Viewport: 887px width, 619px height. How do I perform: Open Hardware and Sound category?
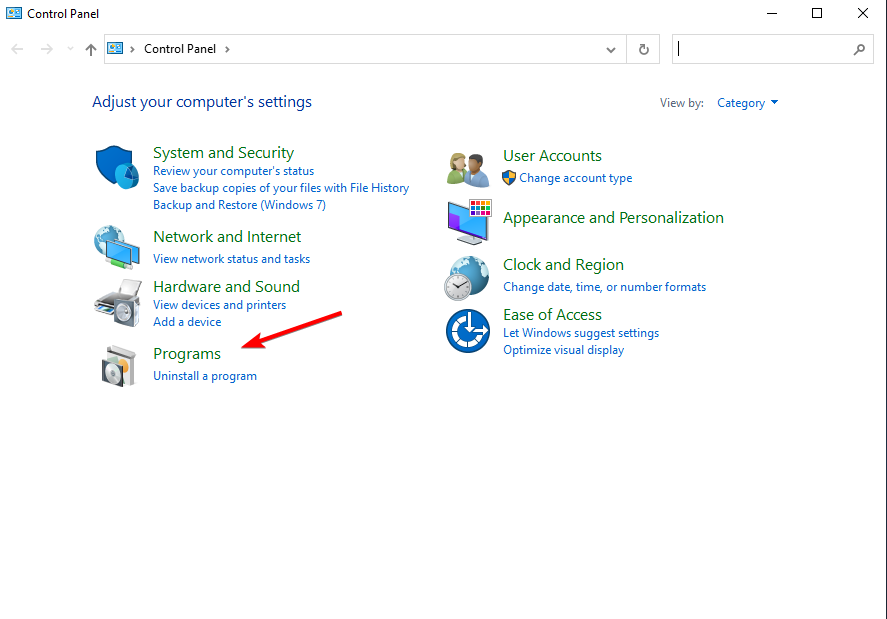pyautogui.click(x=226, y=286)
